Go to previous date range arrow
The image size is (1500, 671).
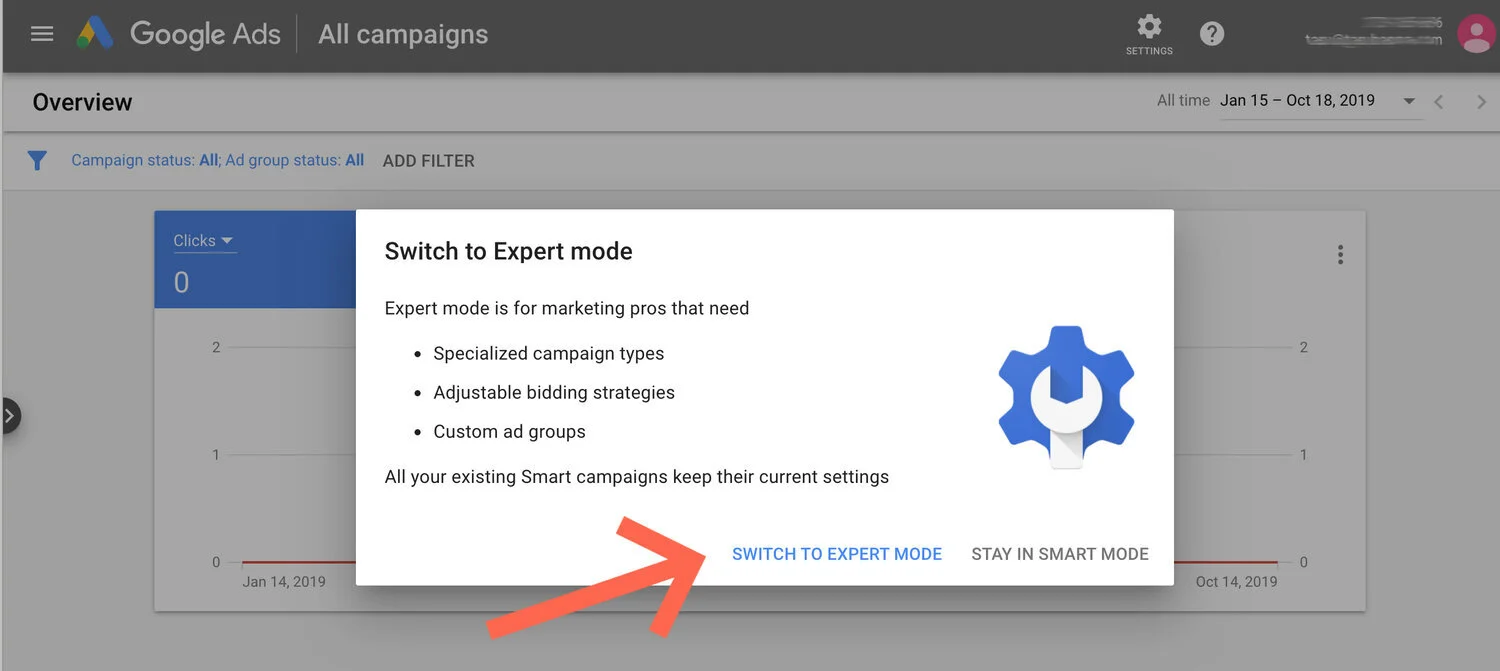pos(1439,102)
